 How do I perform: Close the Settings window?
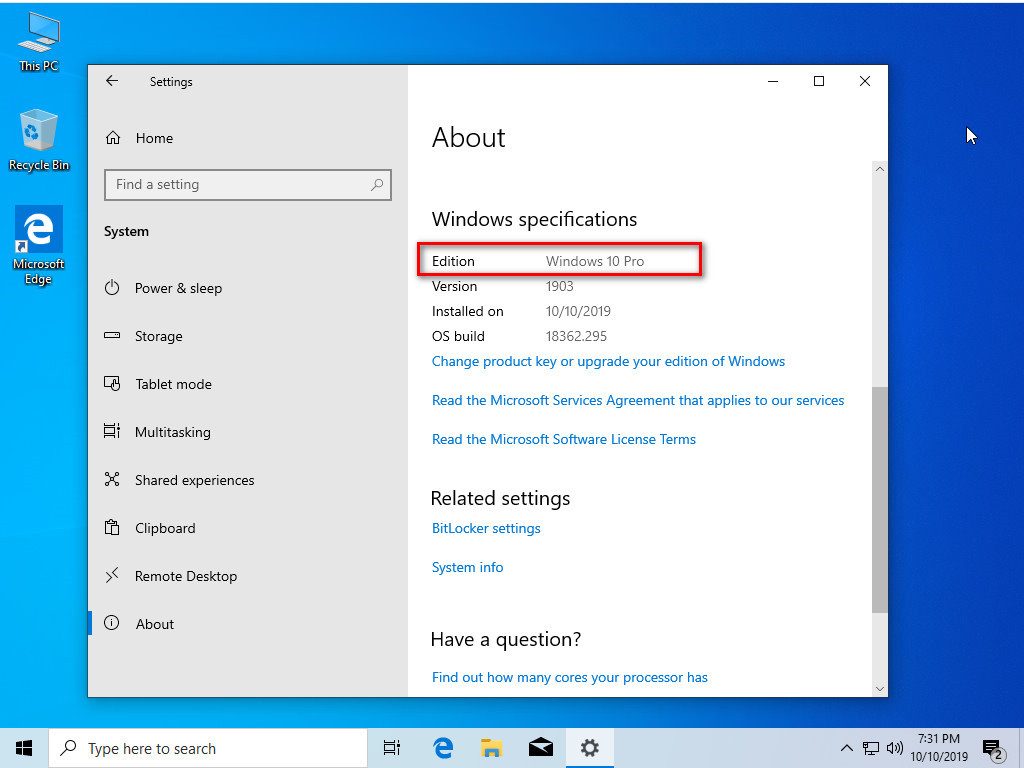(x=865, y=81)
